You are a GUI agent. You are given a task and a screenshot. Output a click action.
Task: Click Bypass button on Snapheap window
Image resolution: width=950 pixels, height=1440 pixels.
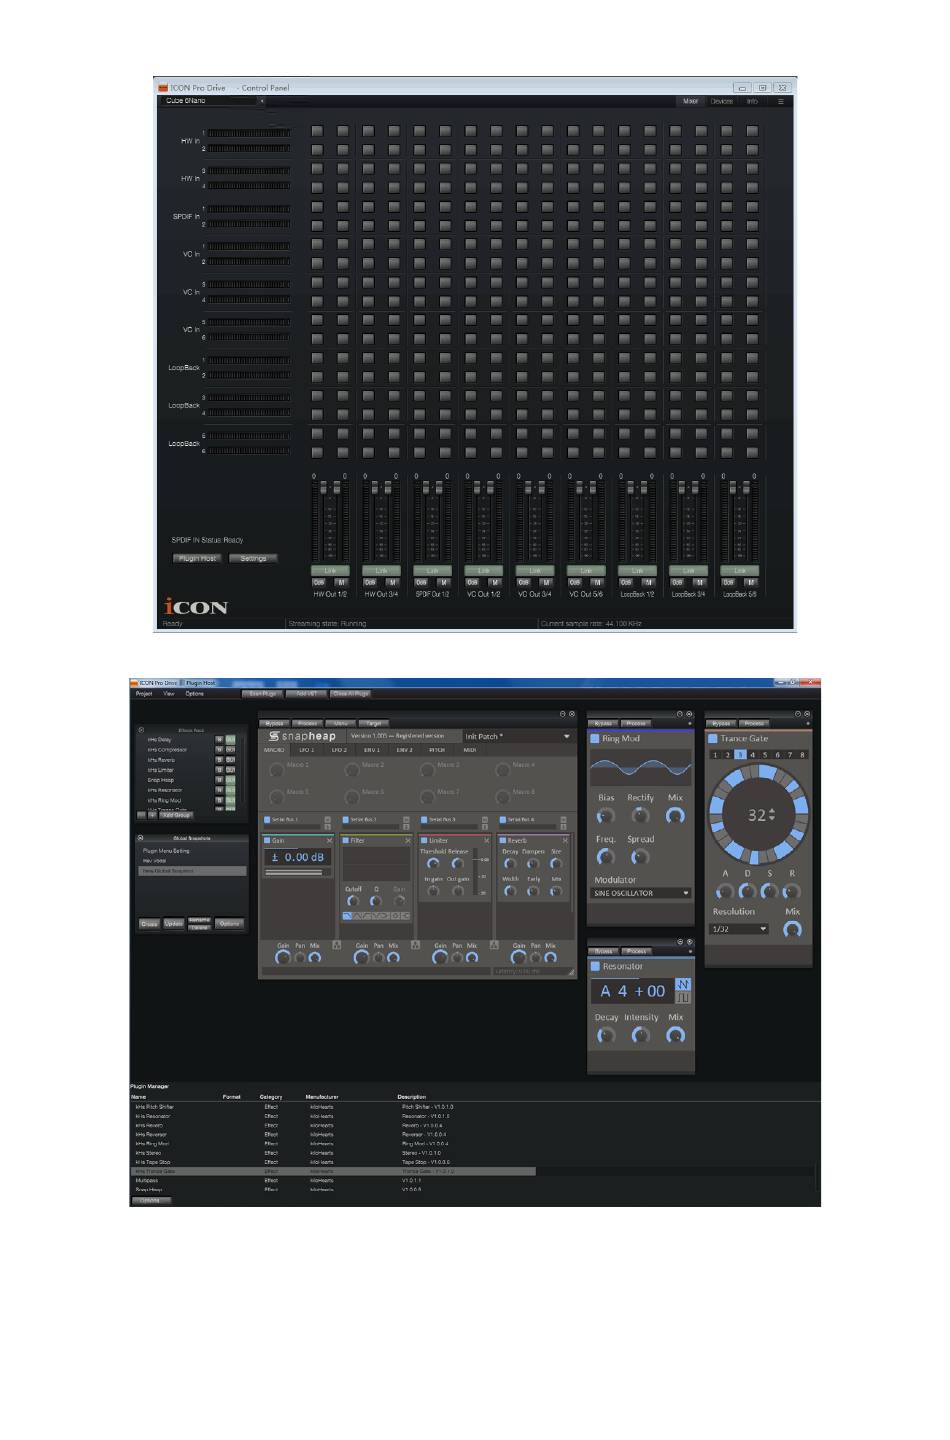274,723
